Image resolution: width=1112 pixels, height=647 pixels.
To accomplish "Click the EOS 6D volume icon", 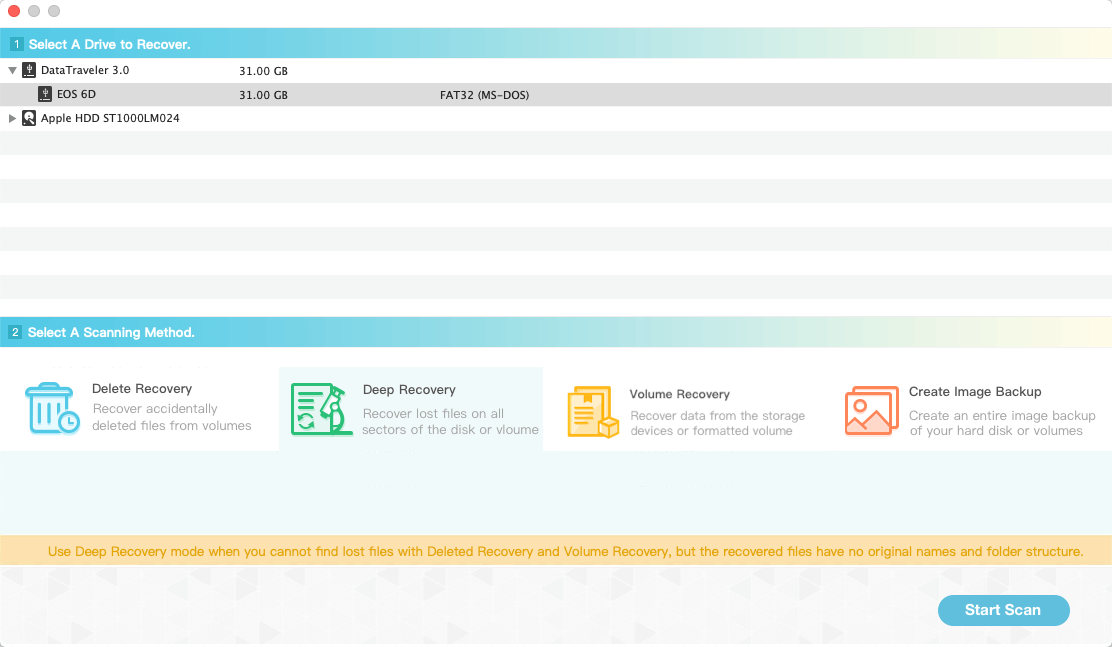I will click(45, 94).
